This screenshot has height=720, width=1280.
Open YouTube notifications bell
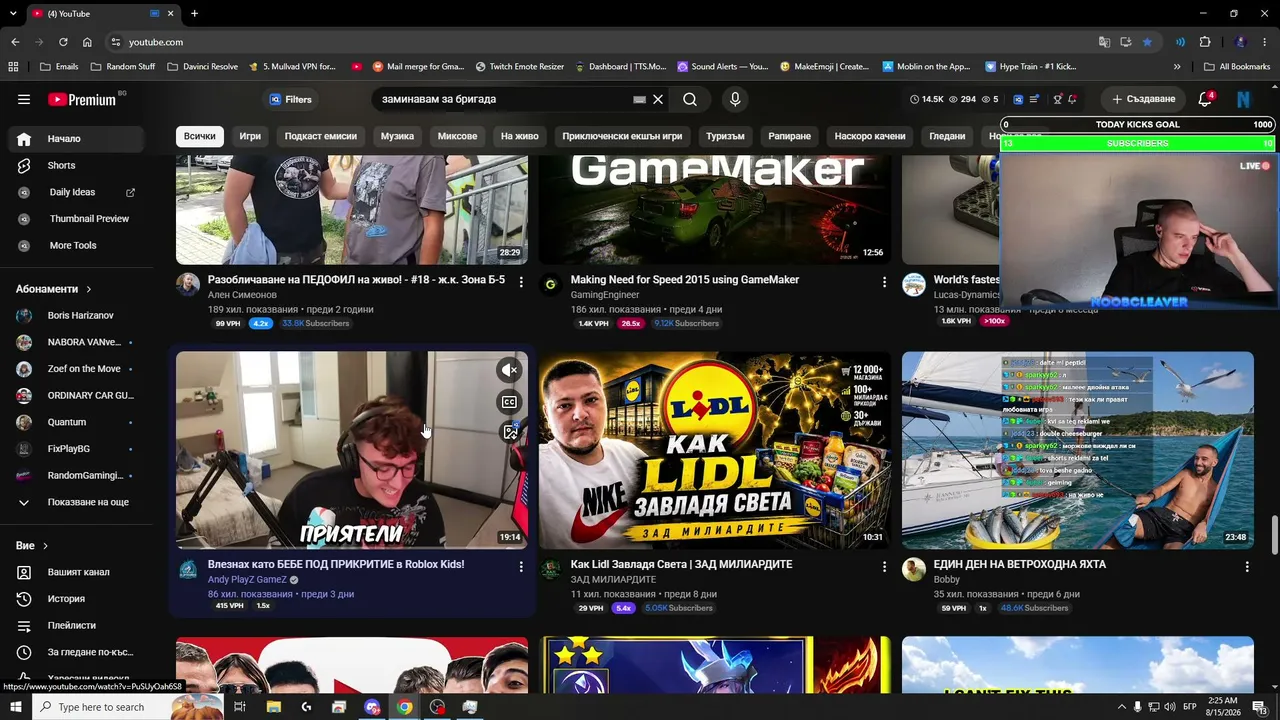pyautogui.click(x=1206, y=99)
